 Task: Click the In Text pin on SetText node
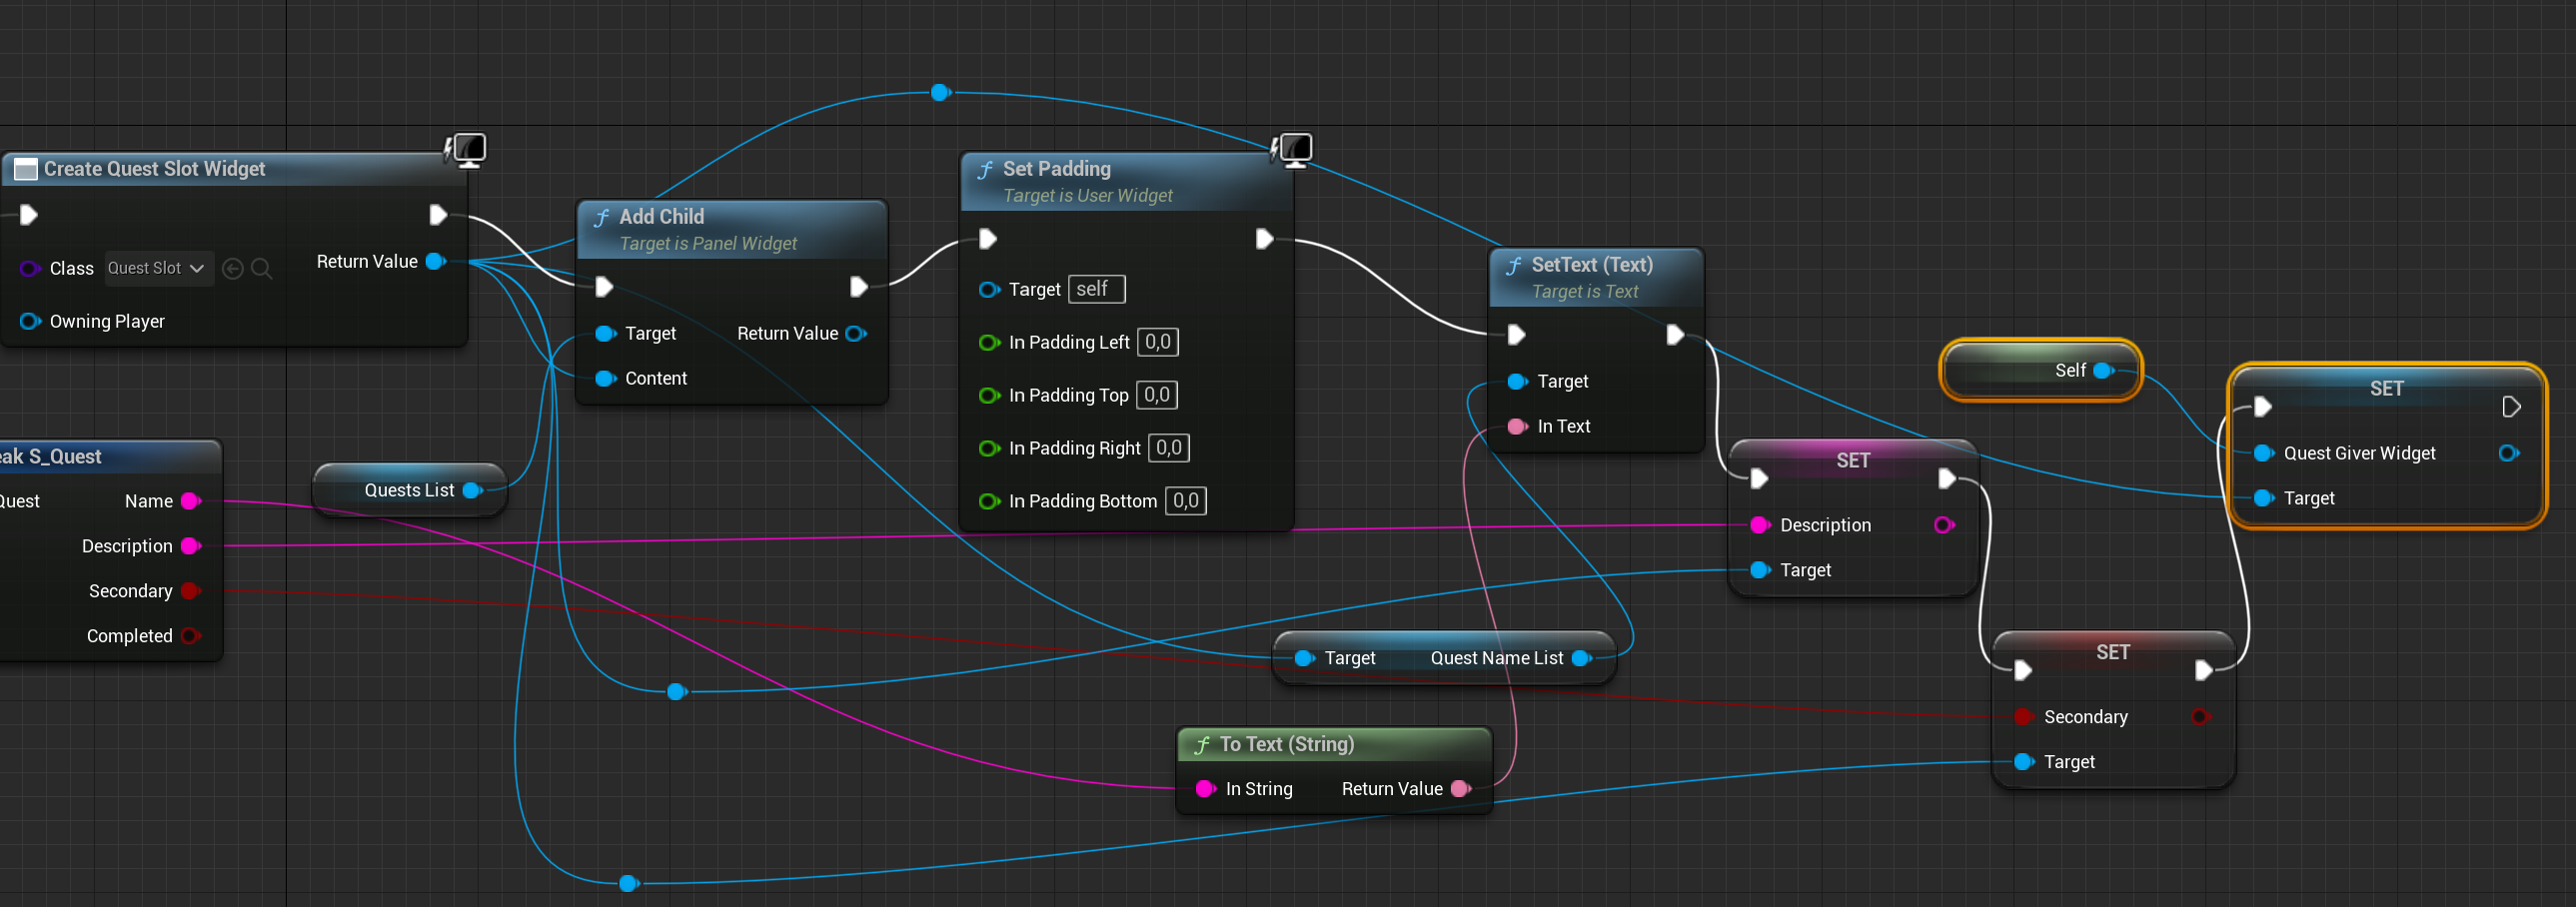1517,426
